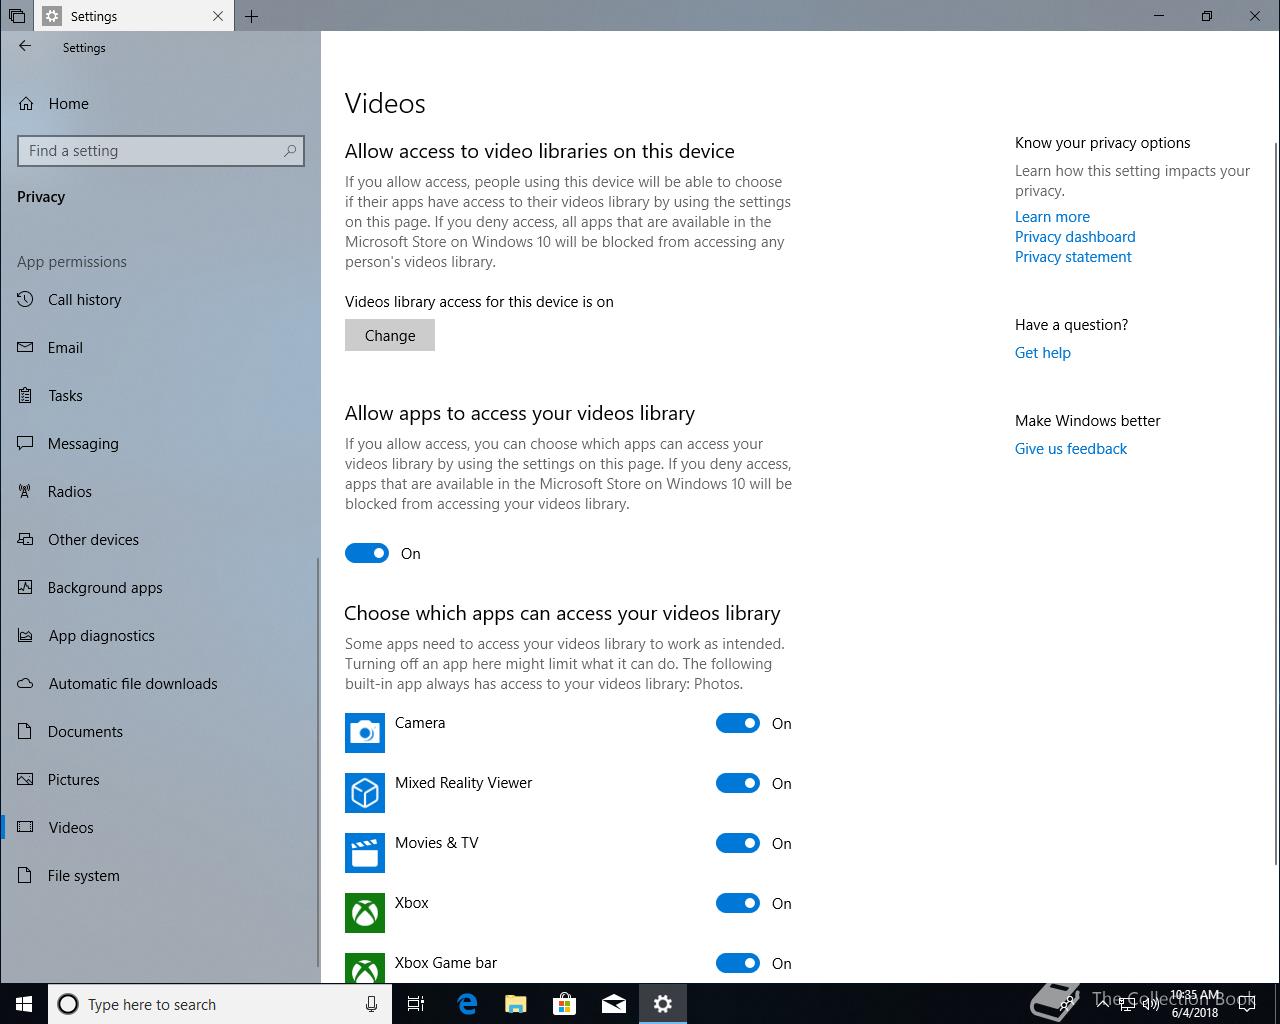
Task: Open the Windows Start menu
Action: [x=24, y=1004]
